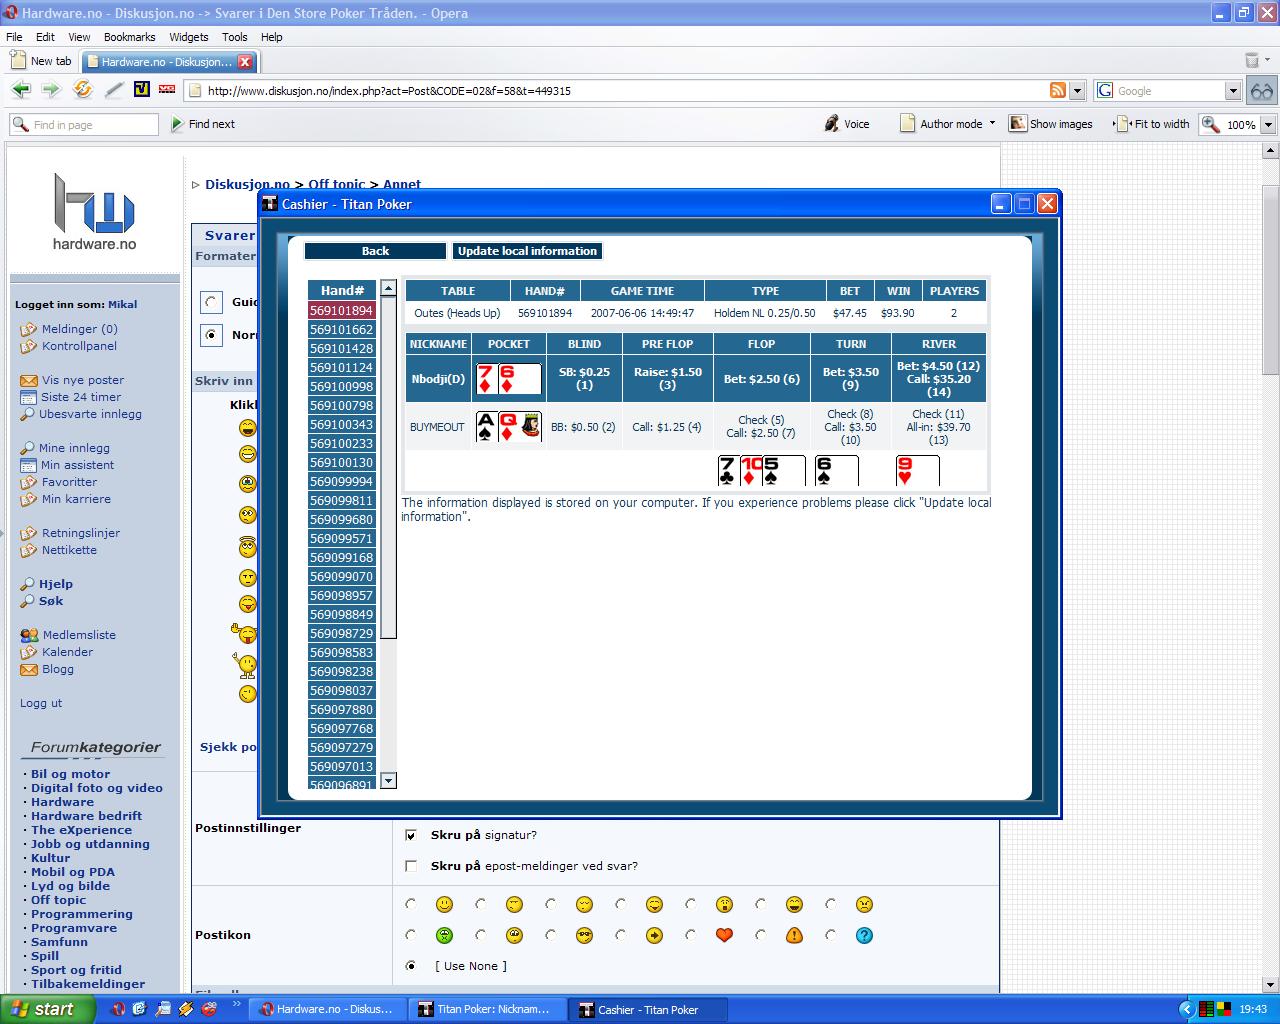Click the hardware.no logo
The image size is (1280, 1024).
pyautogui.click(x=94, y=212)
